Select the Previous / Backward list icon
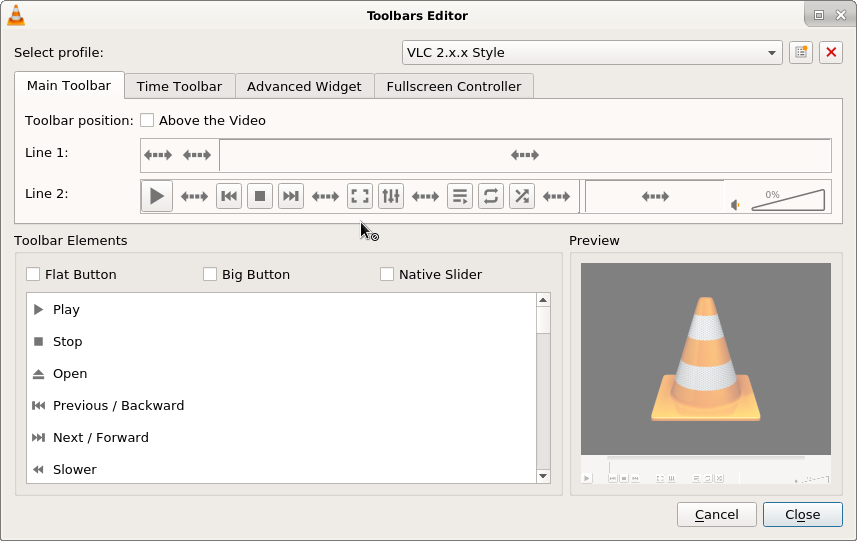Screen dimensions: 857x541 [x=38, y=405]
